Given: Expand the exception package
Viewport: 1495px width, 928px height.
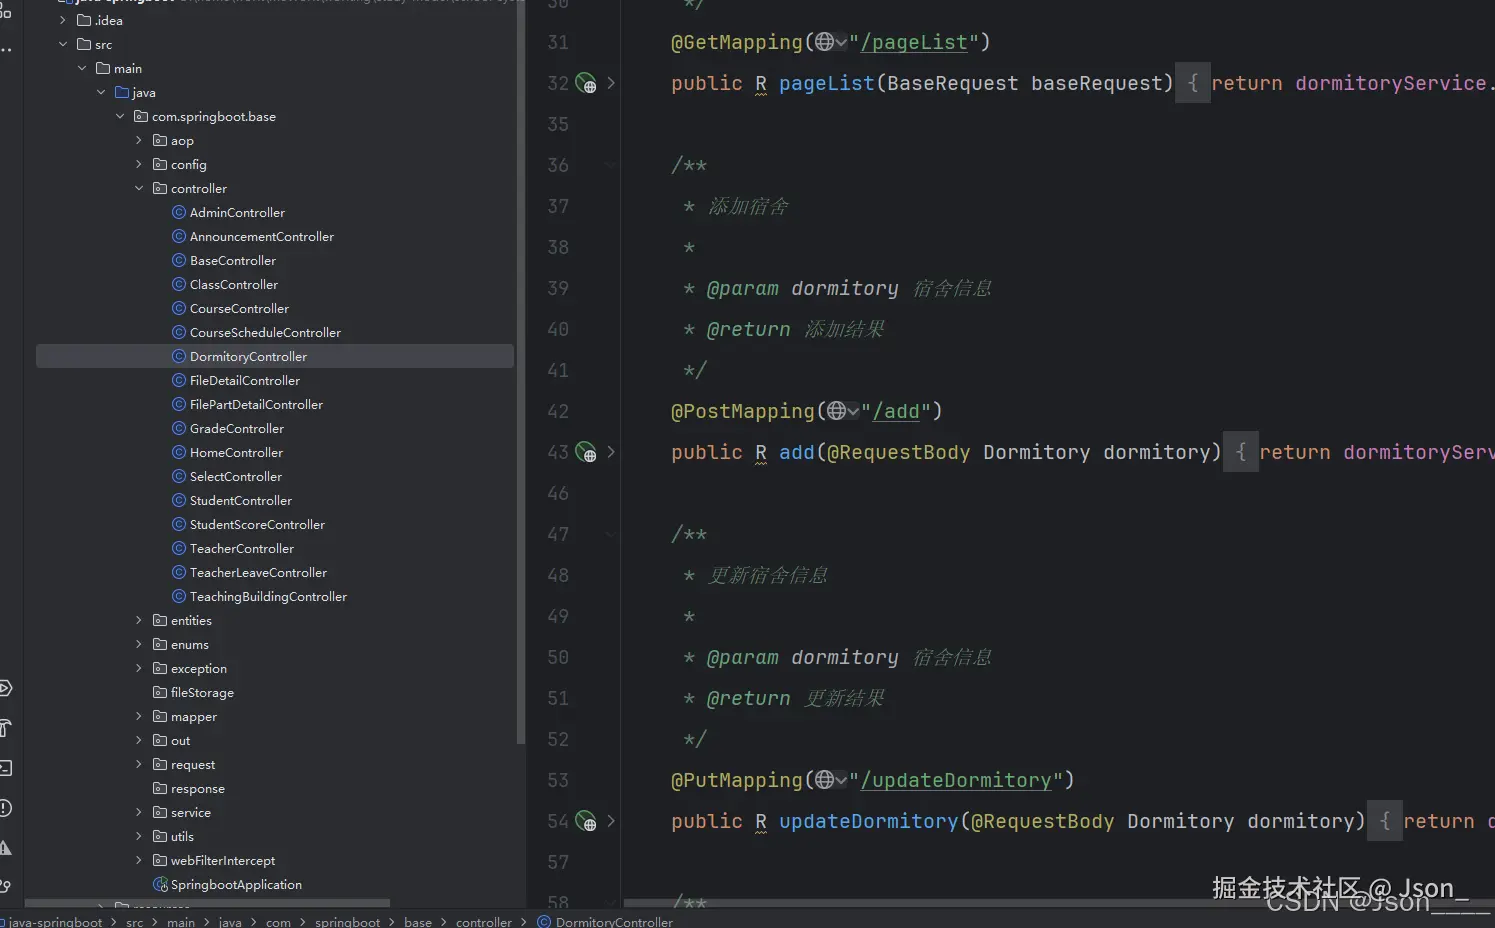Looking at the screenshot, I should (x=139, y=668).
